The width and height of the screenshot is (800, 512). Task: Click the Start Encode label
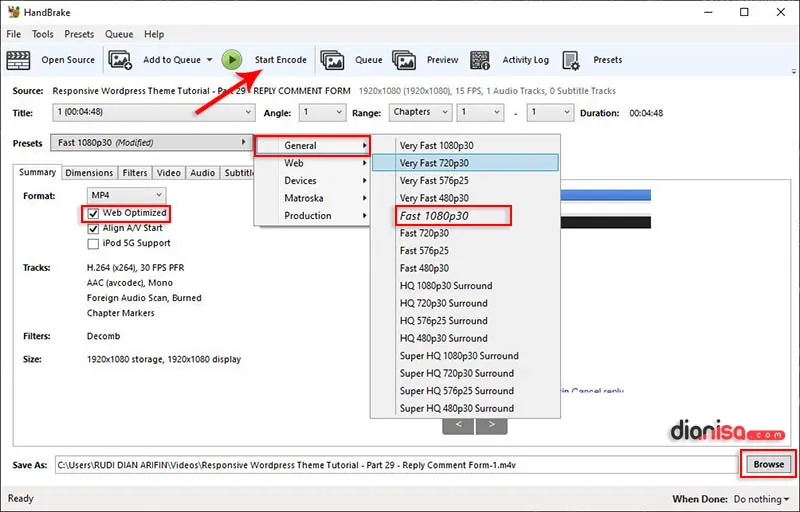[281, 60]
